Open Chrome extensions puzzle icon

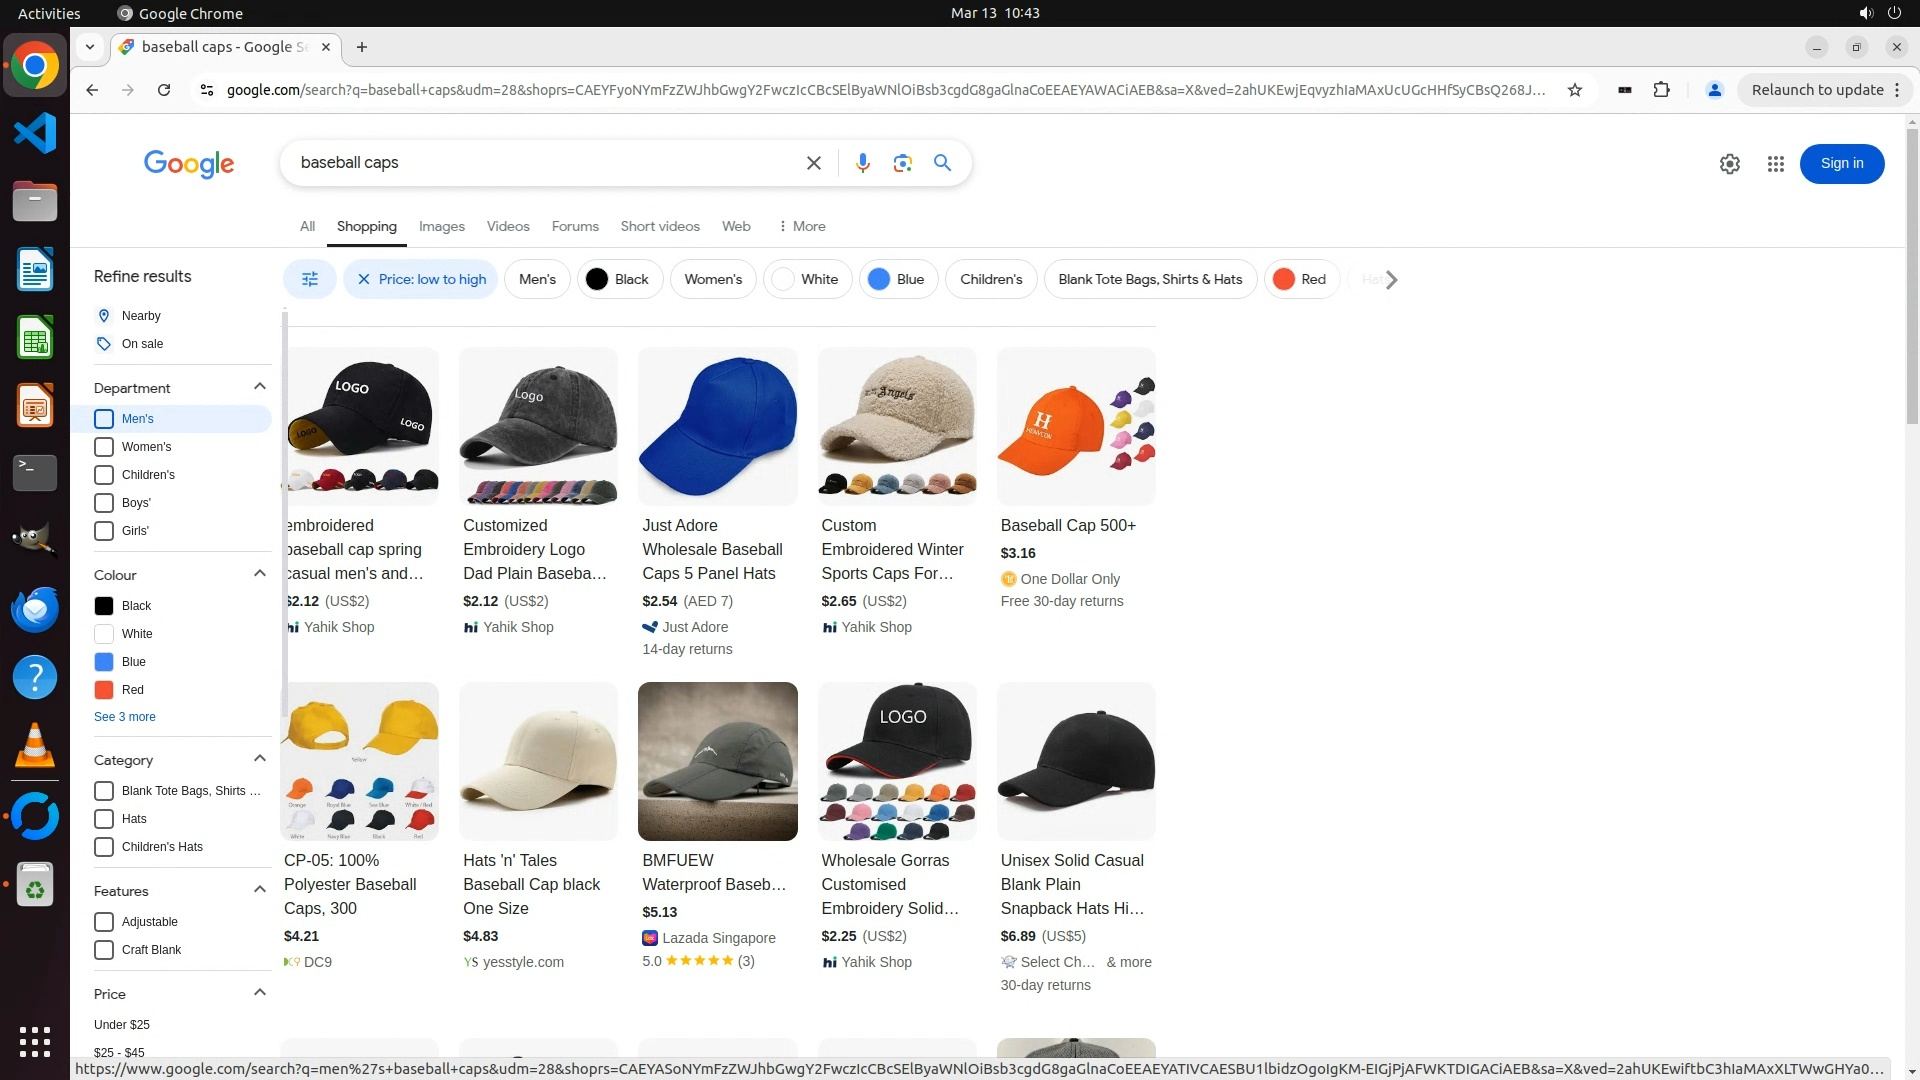pos(1661,90)
